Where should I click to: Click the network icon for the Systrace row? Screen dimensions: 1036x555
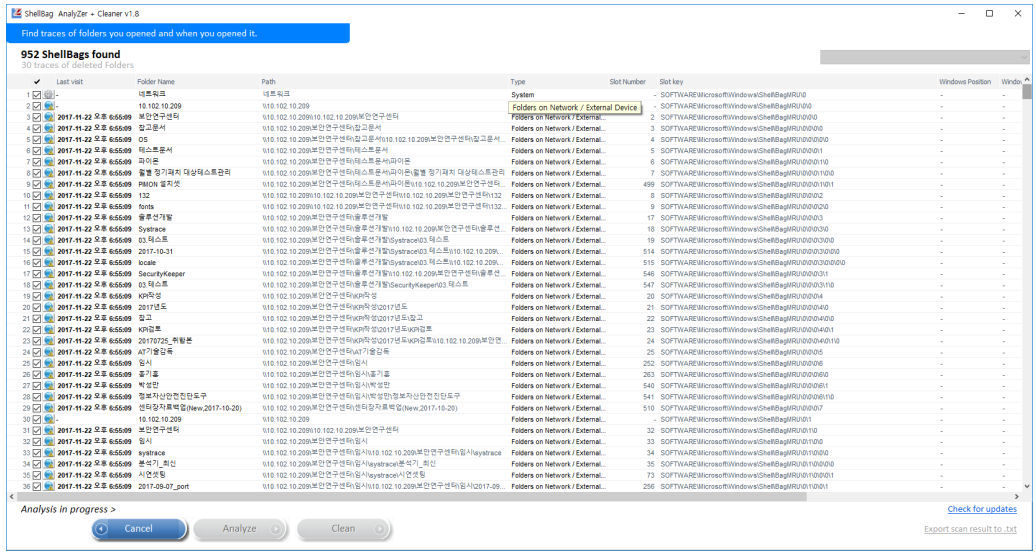(48, 229)
